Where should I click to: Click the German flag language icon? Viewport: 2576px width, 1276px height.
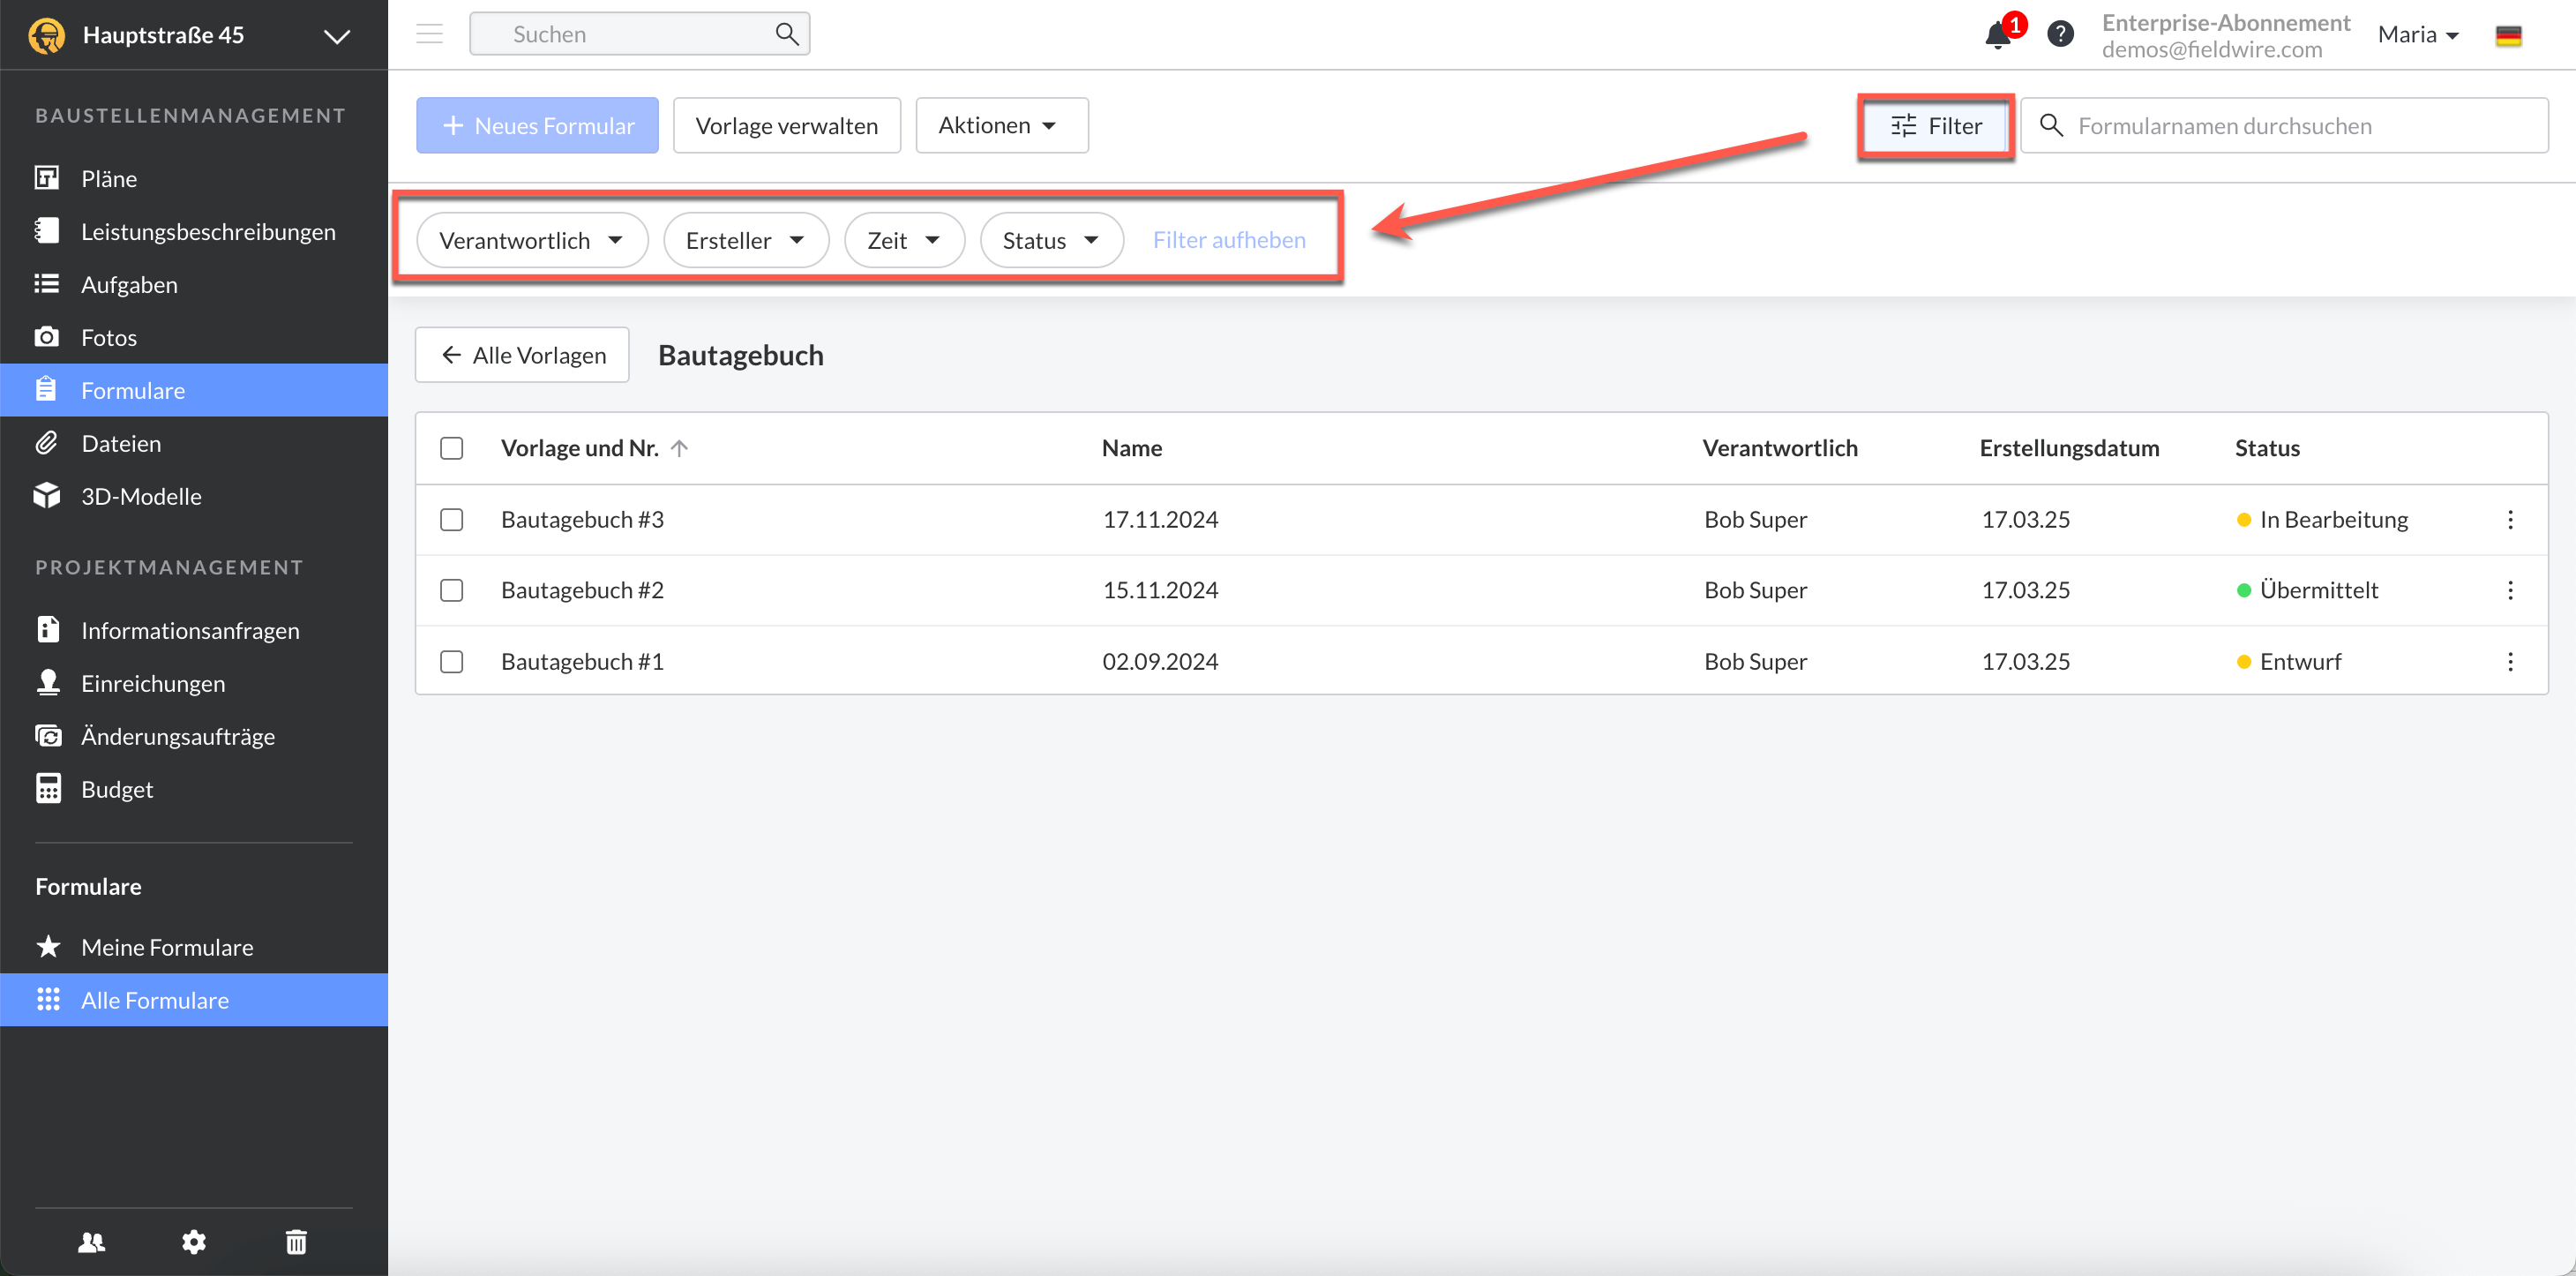[x=2508, y=36]
